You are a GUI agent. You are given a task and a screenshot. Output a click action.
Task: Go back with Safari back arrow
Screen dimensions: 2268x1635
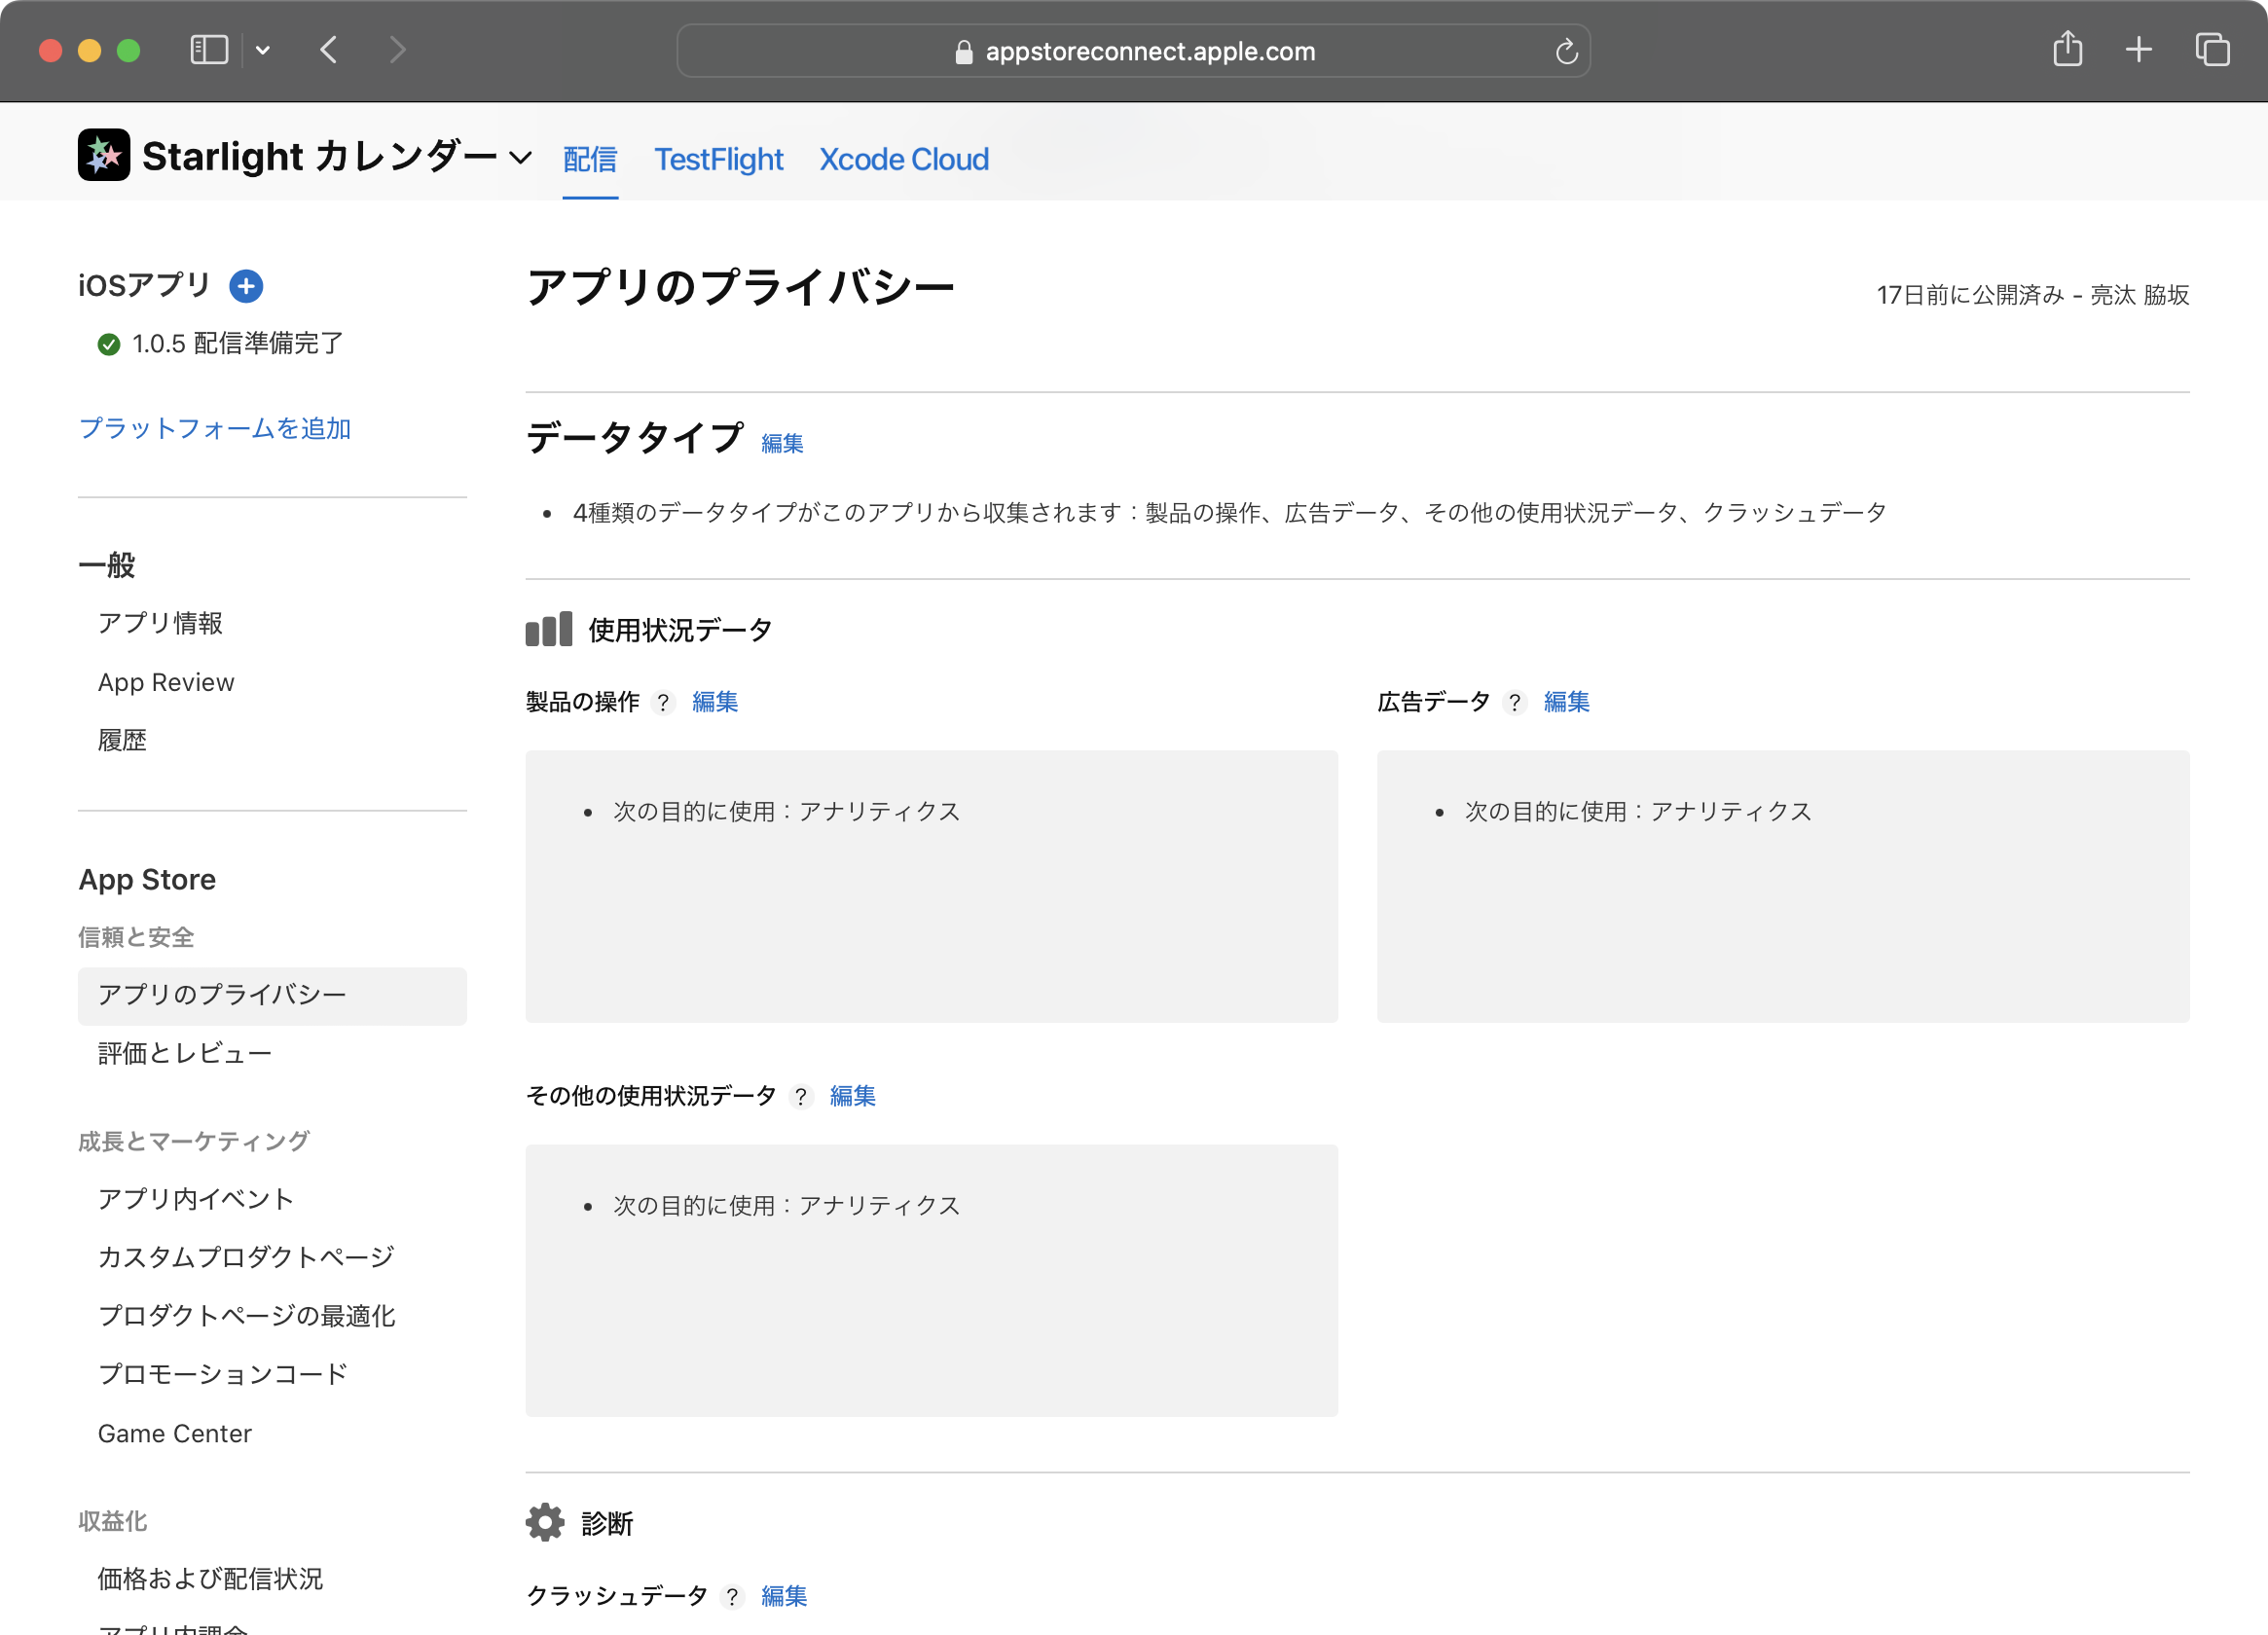tap(329, 50)
